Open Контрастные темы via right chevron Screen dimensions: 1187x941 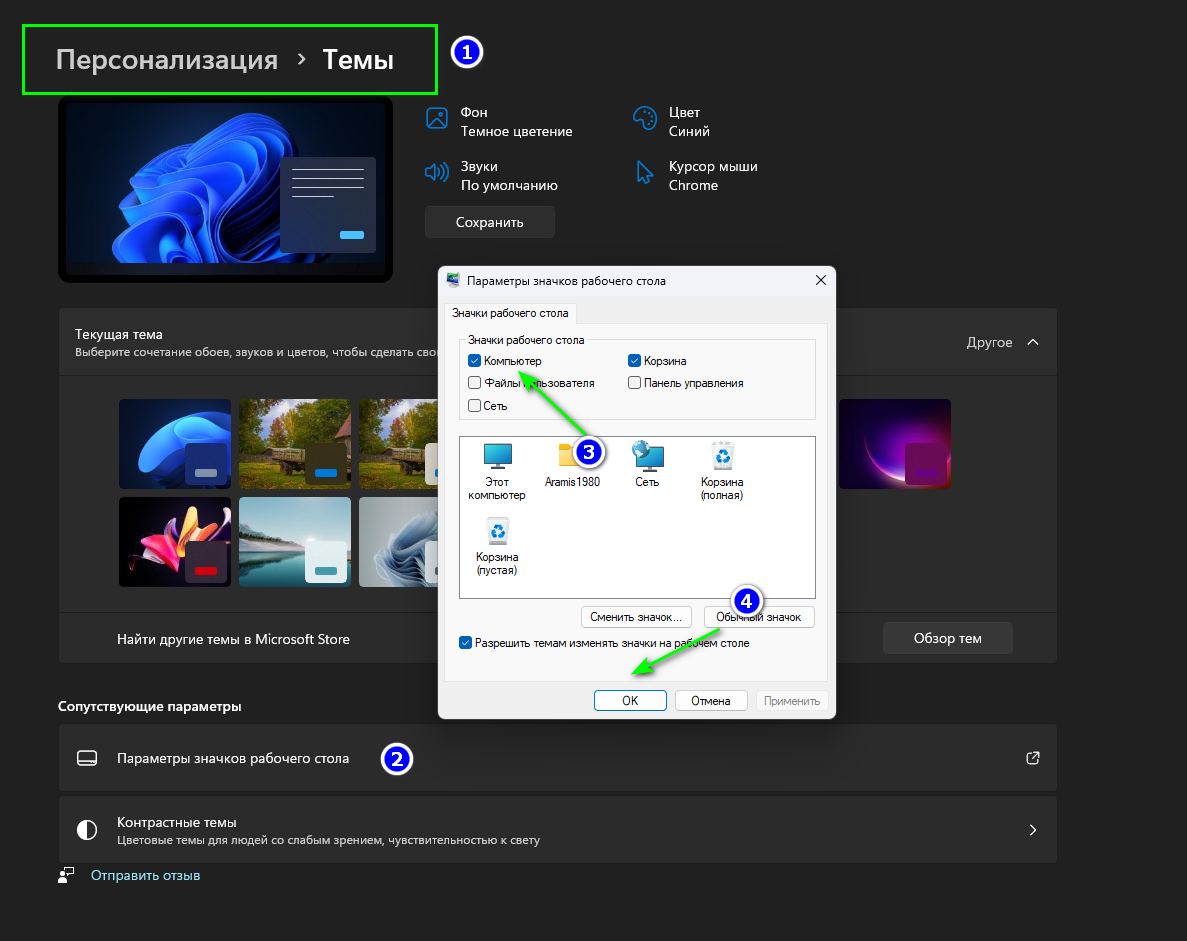click(x=1033, y=830)
